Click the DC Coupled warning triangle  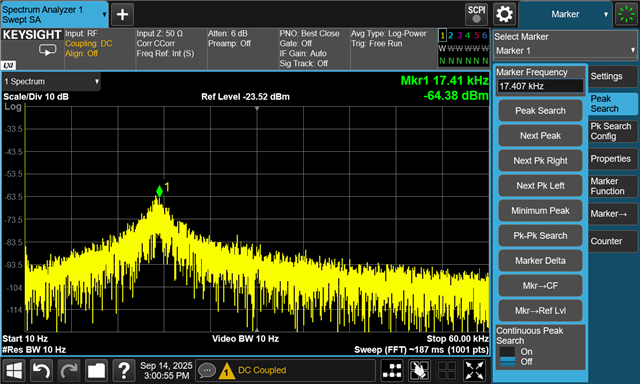tap(226, 371)
